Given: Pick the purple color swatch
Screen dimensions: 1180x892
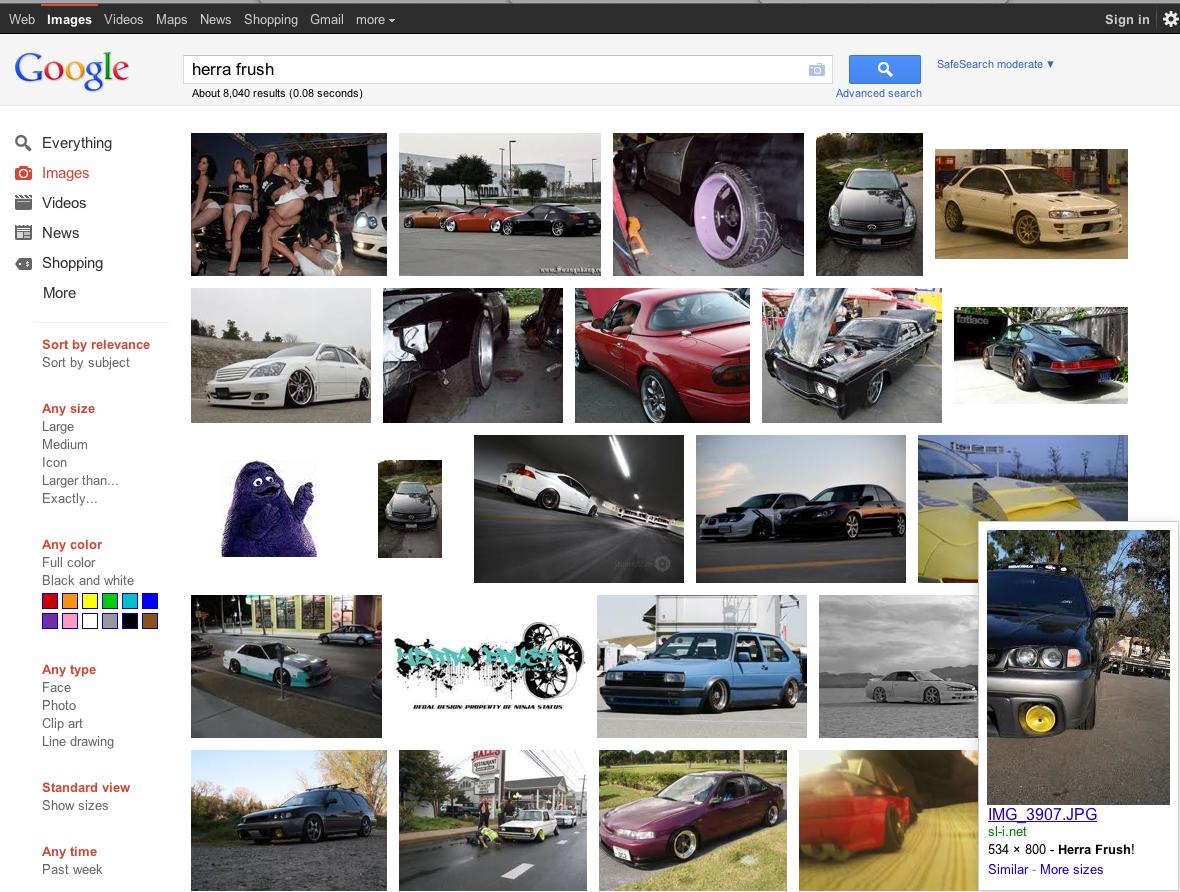Looking at the screenshot, I should 50,621.
